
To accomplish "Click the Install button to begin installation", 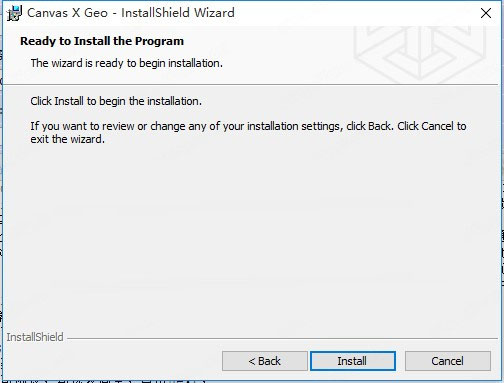I will [353, 361].
